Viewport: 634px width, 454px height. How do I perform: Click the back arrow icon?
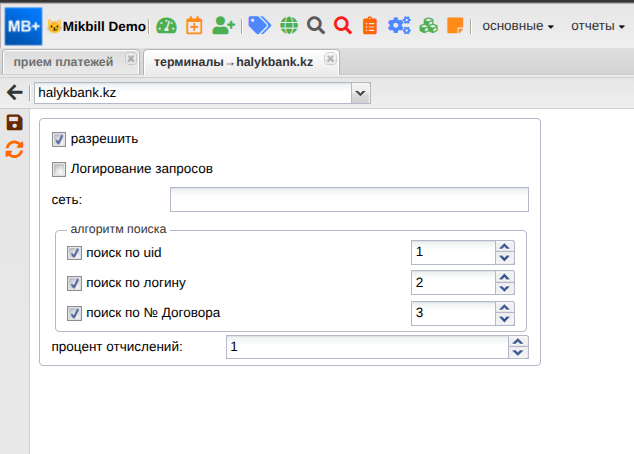pyautogui.click(x=15, y=93)
